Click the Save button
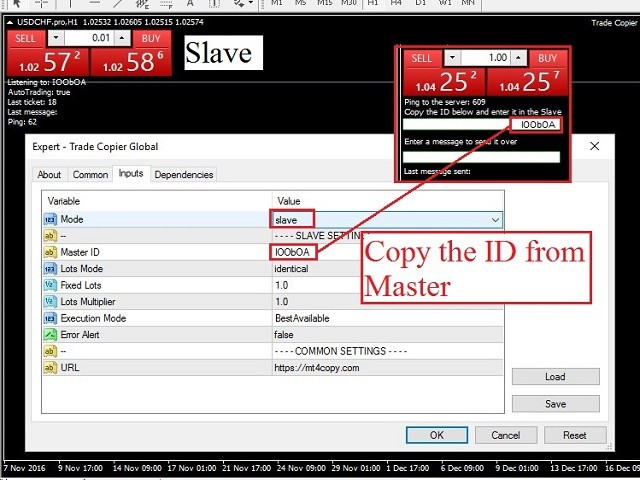640x480 pixels. (x=556, y=404)
